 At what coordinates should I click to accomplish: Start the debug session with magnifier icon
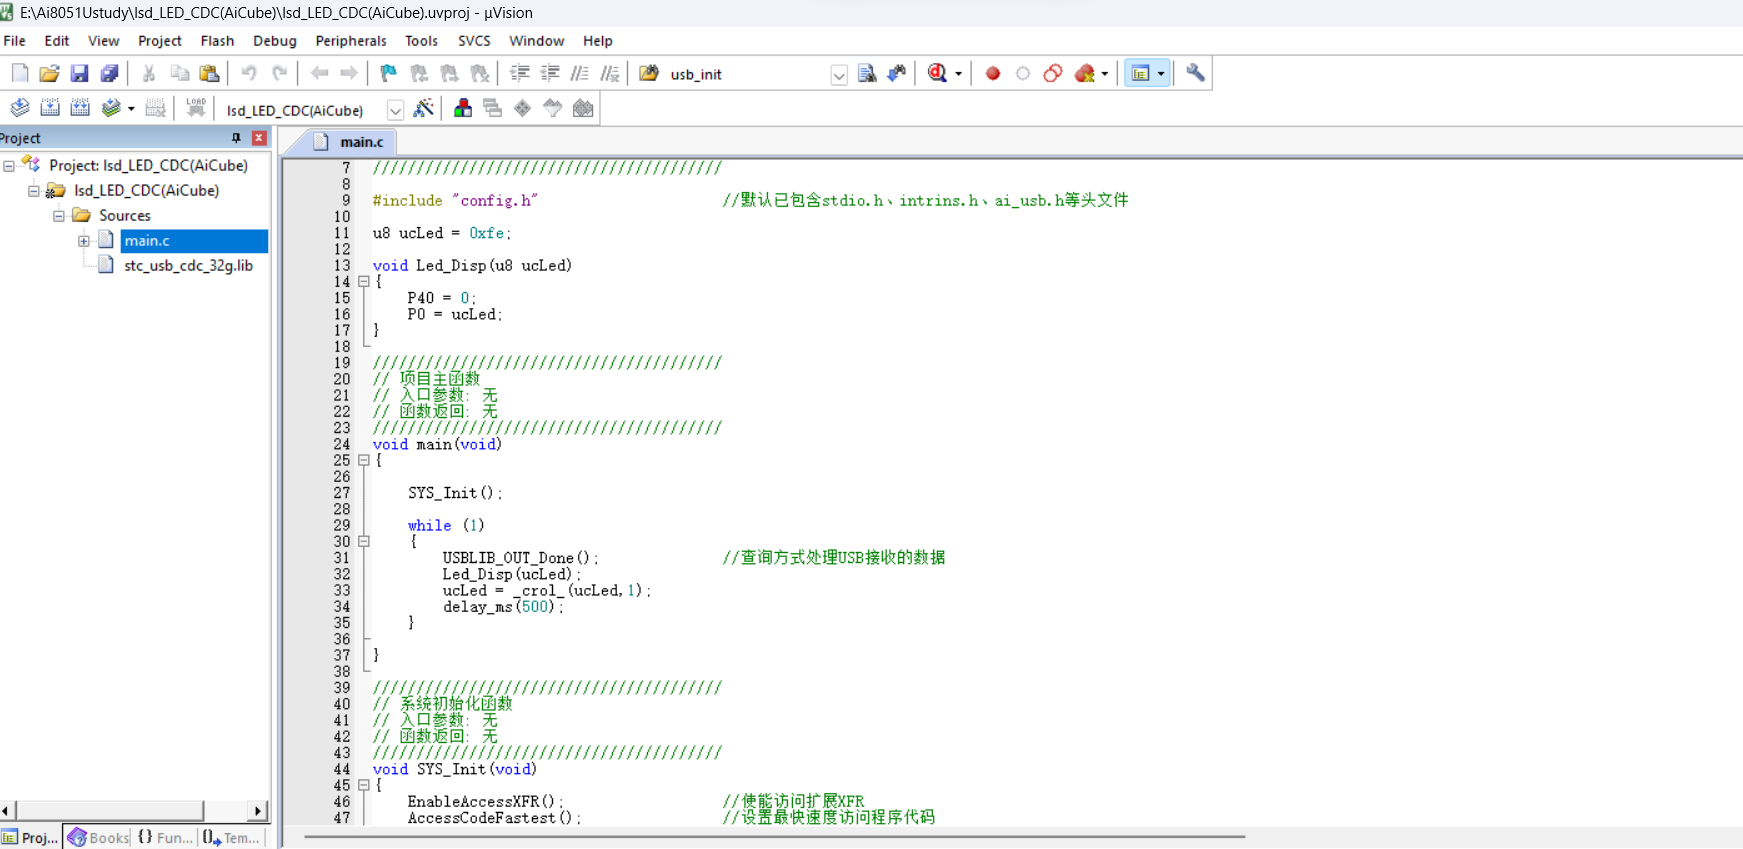(x=937, y=73)
